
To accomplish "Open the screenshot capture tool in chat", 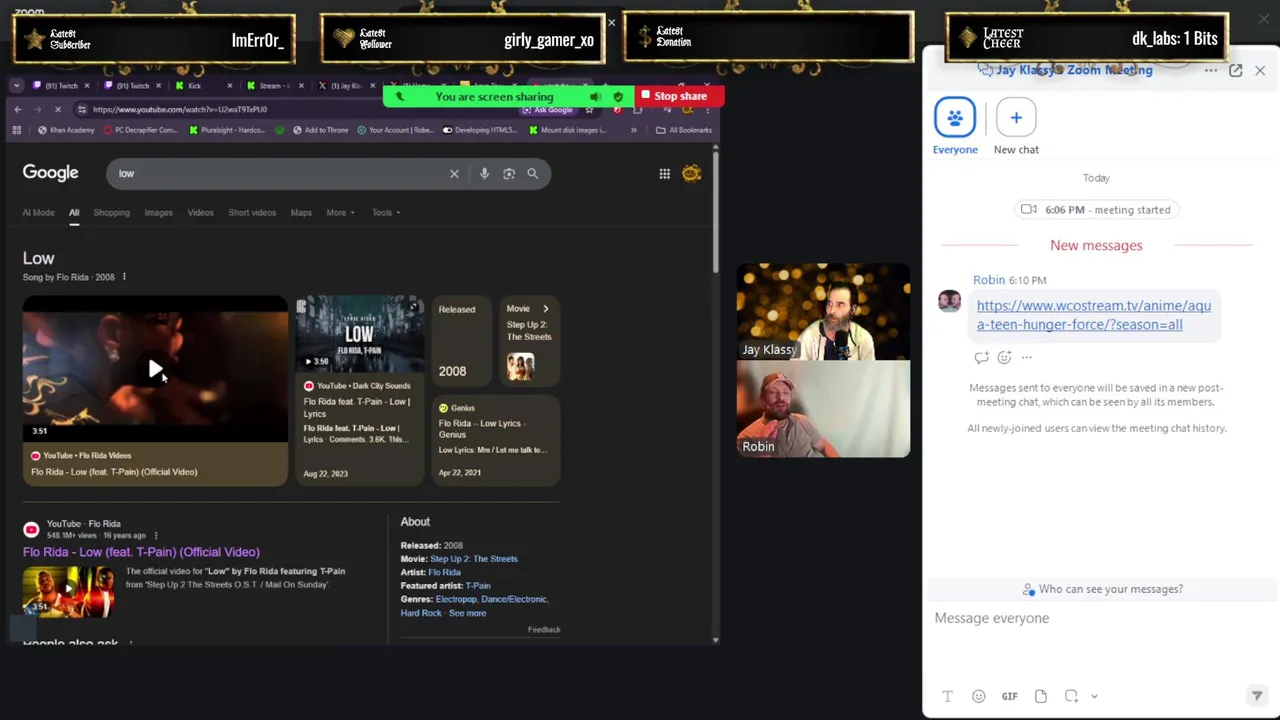I will tap(1071, 696).
